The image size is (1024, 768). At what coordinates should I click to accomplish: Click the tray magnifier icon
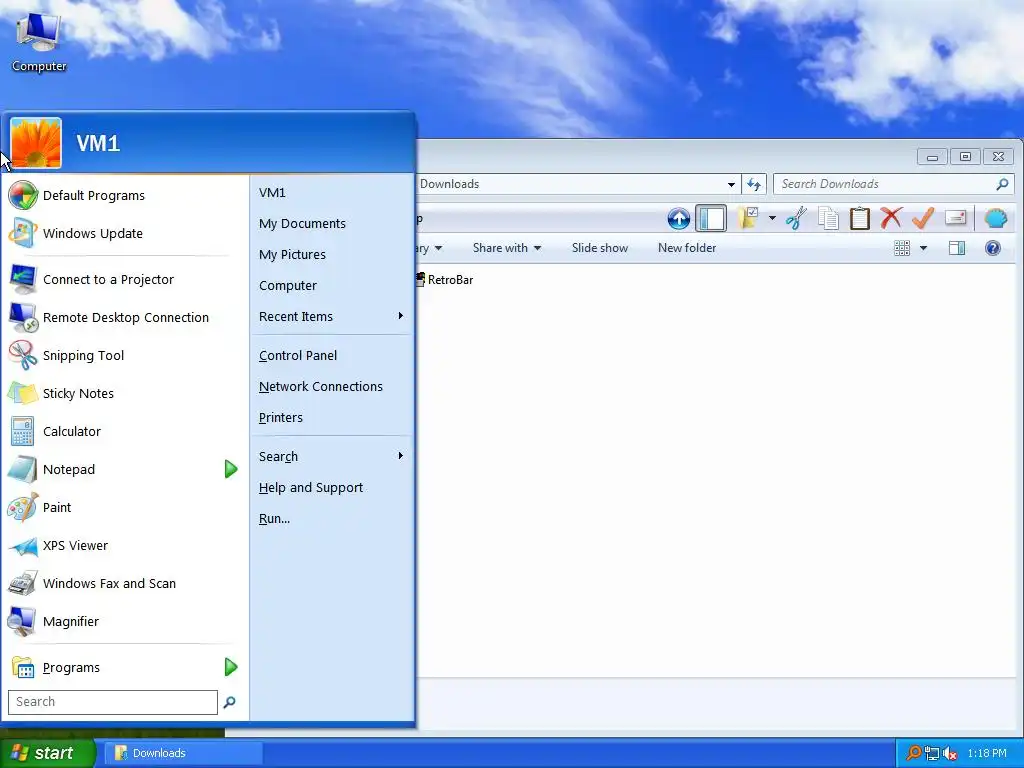pos(914,754)
